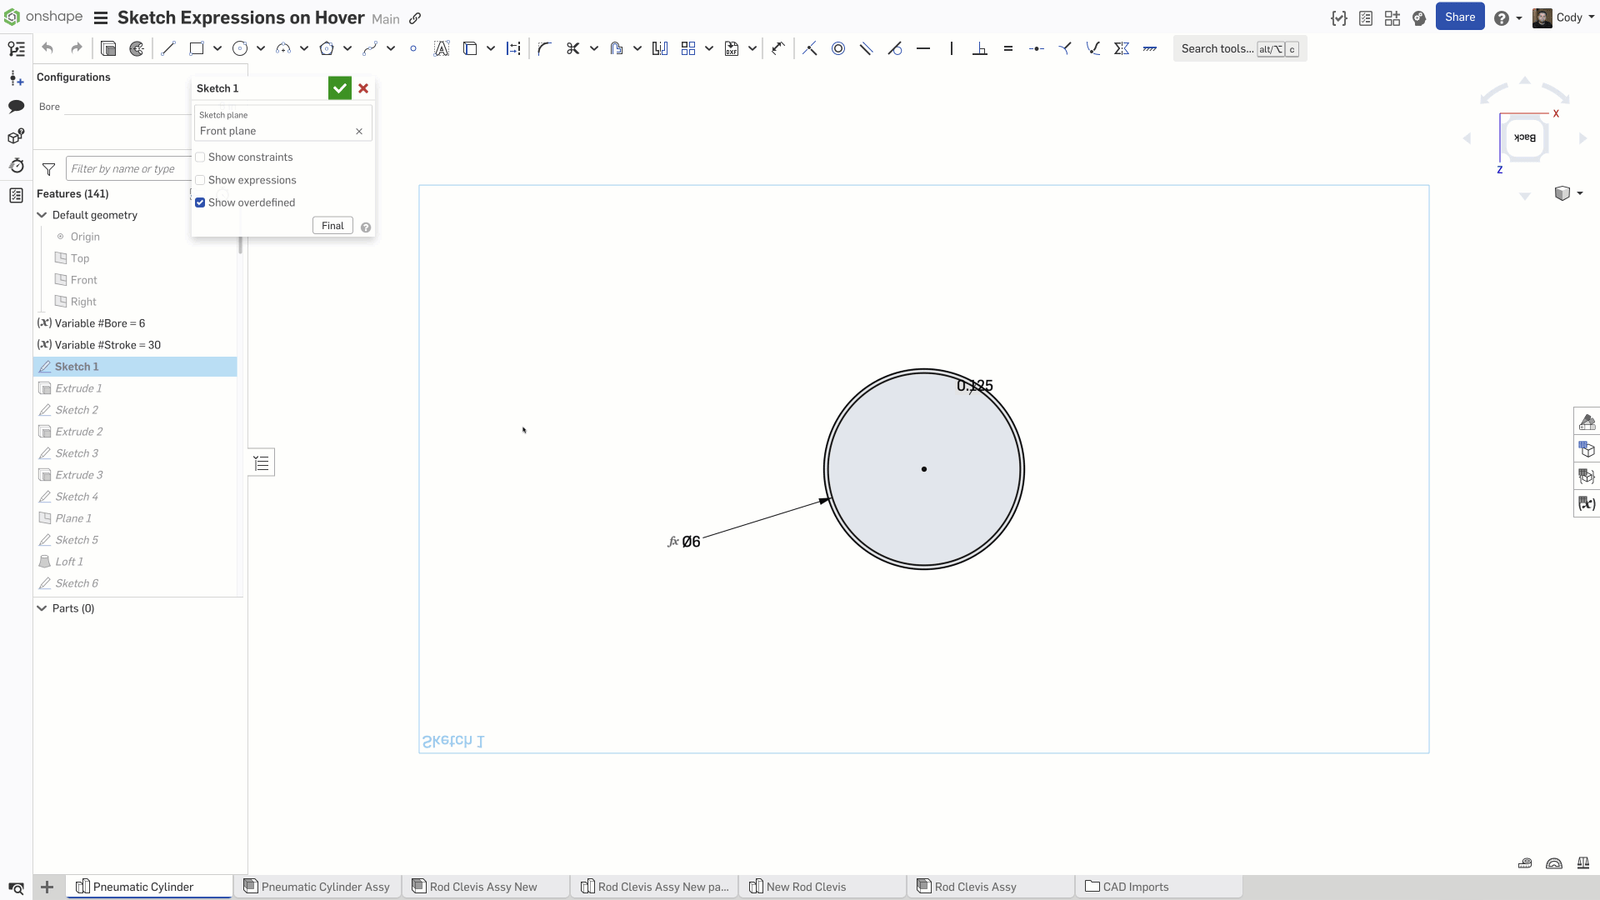The image size is (1600, 900).
Task: Apply the Parallel constraint
Action: click(x=866, y=48)
